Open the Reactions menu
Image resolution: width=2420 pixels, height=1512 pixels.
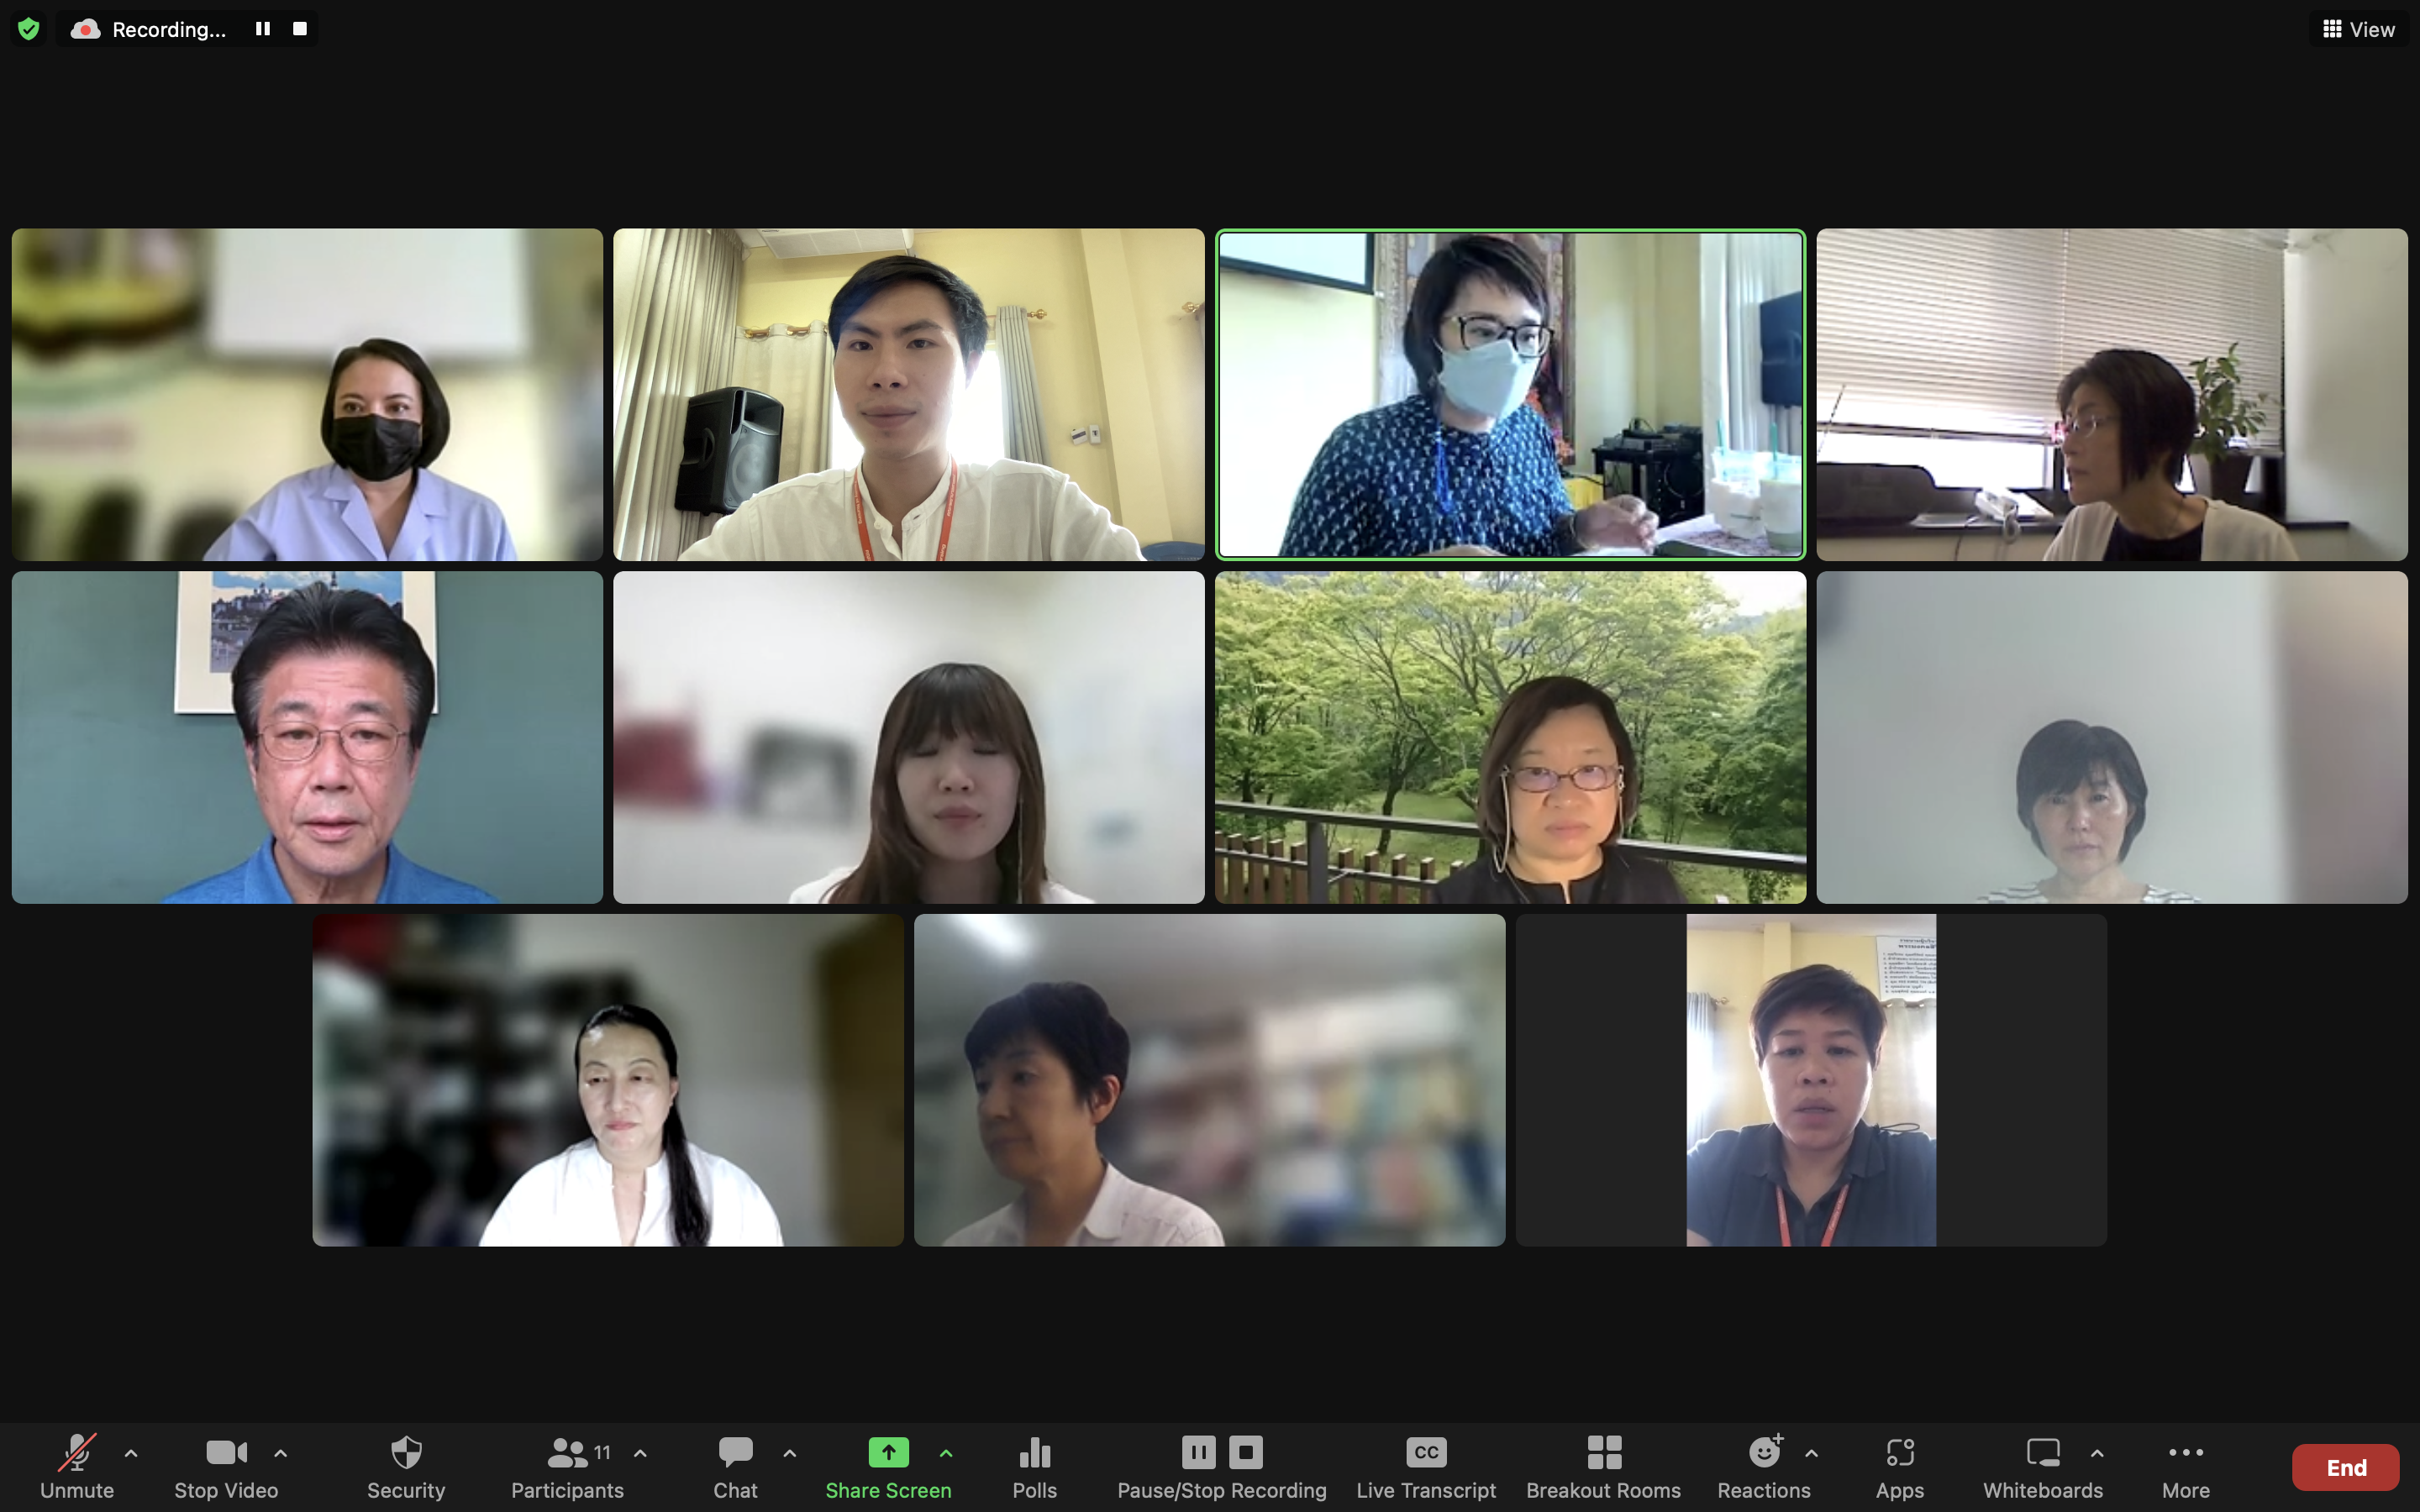pos(1765,1467)
